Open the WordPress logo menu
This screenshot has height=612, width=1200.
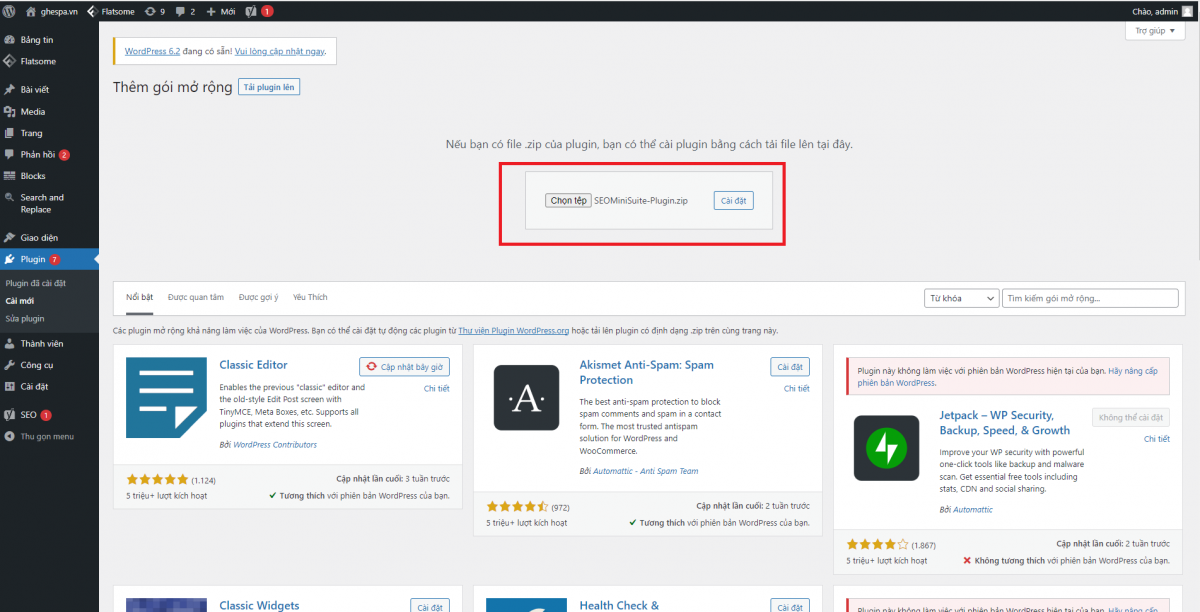coord(10,11)
